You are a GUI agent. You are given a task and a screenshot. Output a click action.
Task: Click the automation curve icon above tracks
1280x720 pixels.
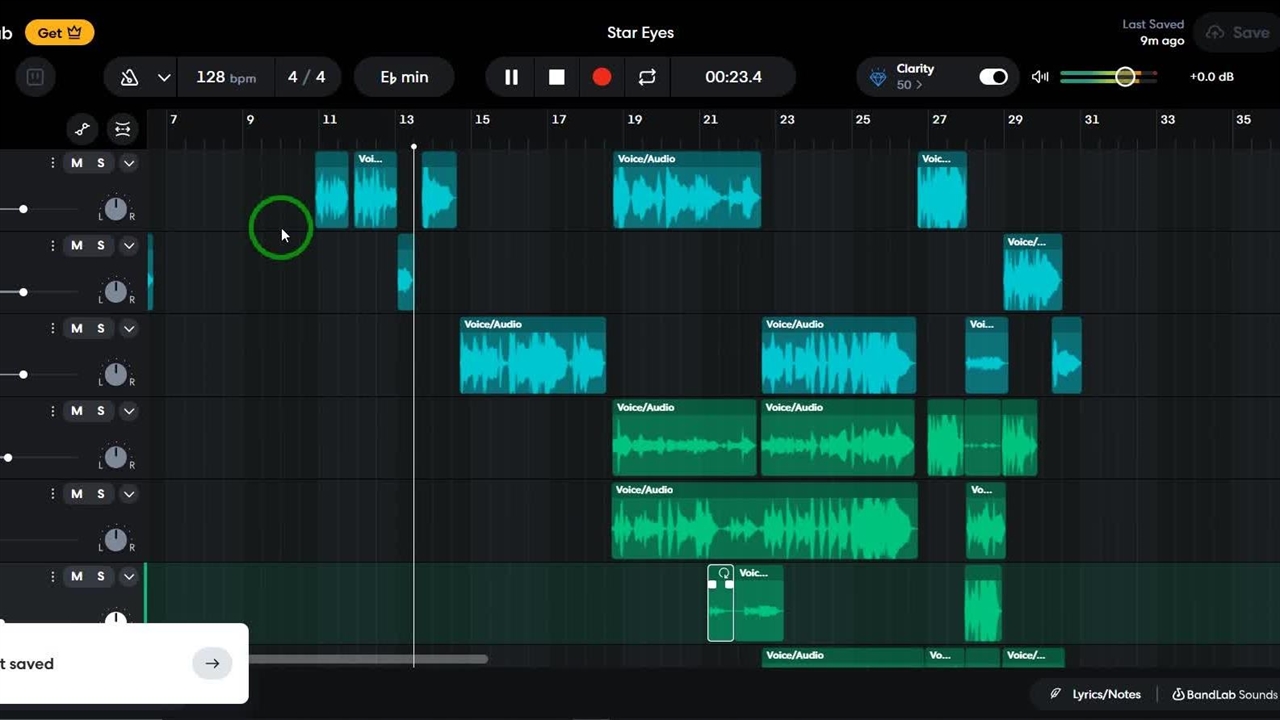(83, 129)
